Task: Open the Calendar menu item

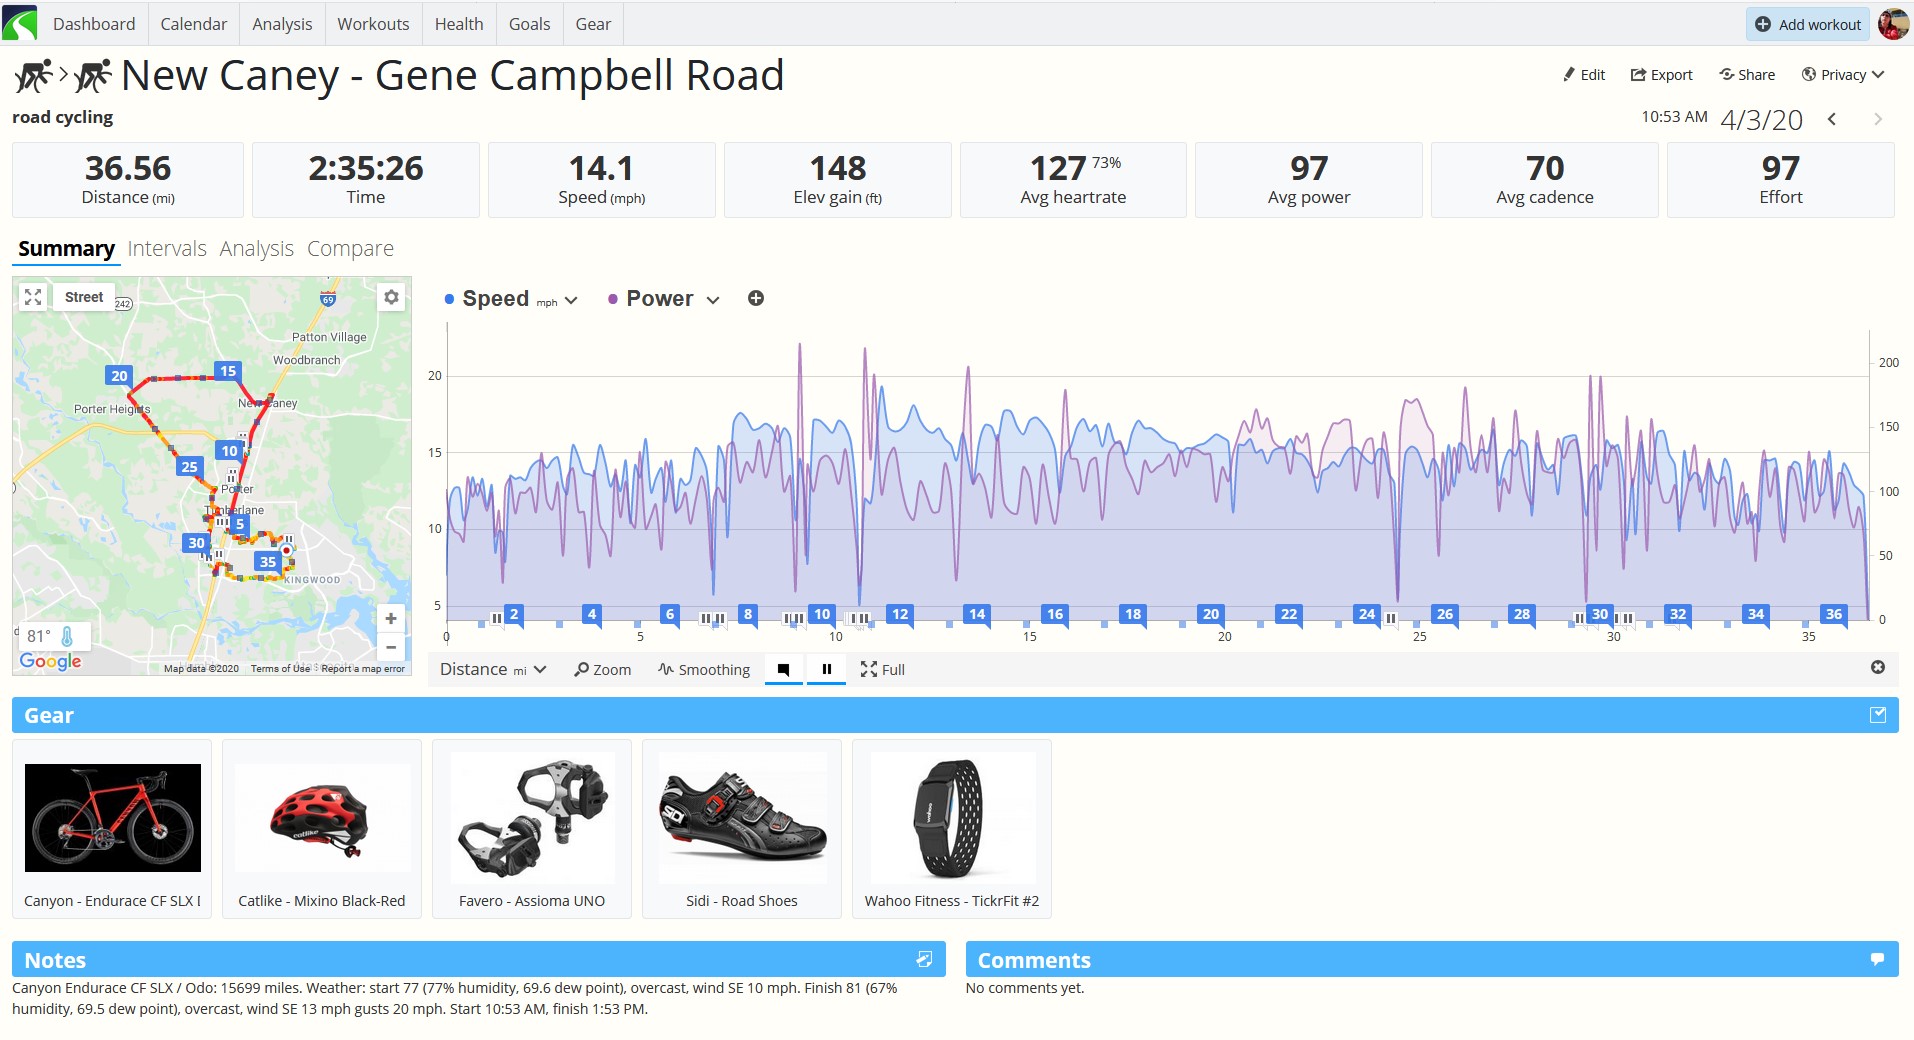Action: coord(194,24)
